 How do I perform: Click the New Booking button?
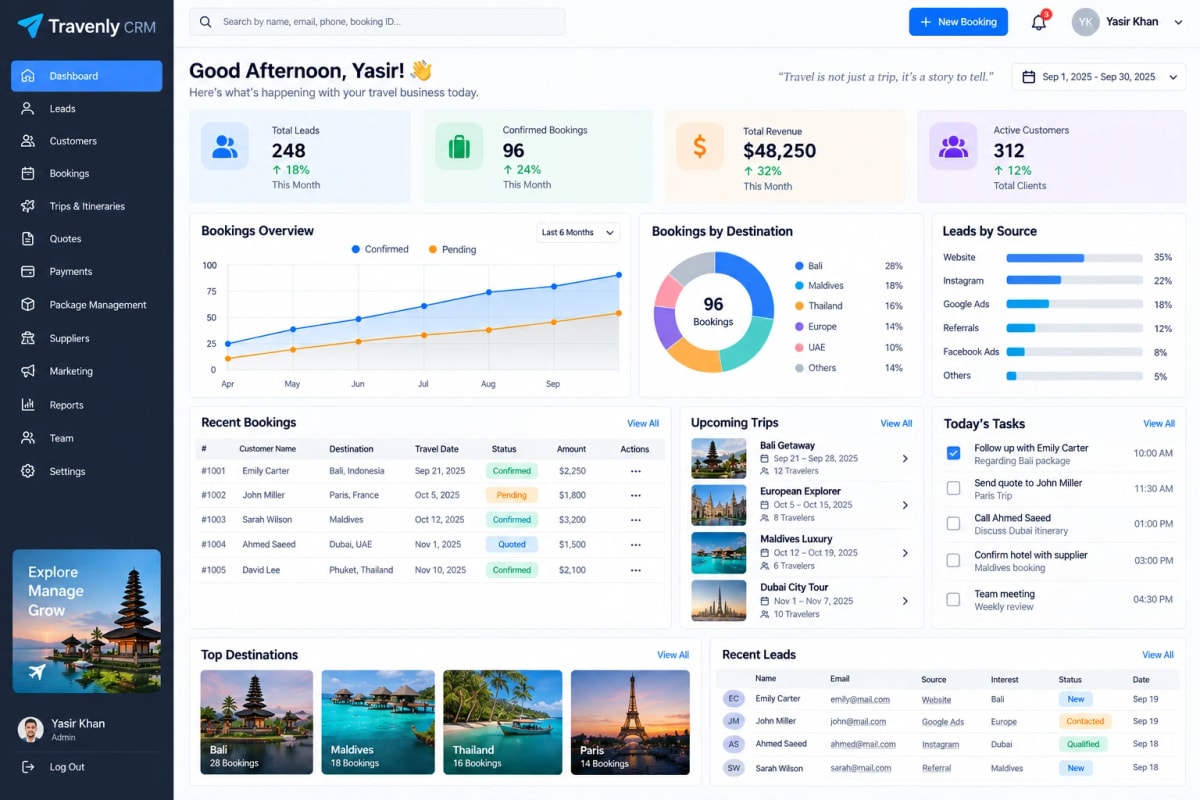pos(958,22)
